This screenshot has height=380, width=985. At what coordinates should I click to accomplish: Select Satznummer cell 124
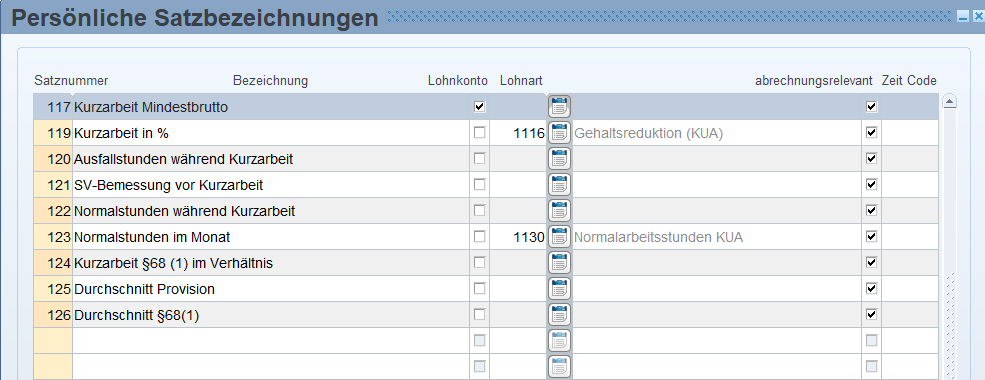click(53, 263)
